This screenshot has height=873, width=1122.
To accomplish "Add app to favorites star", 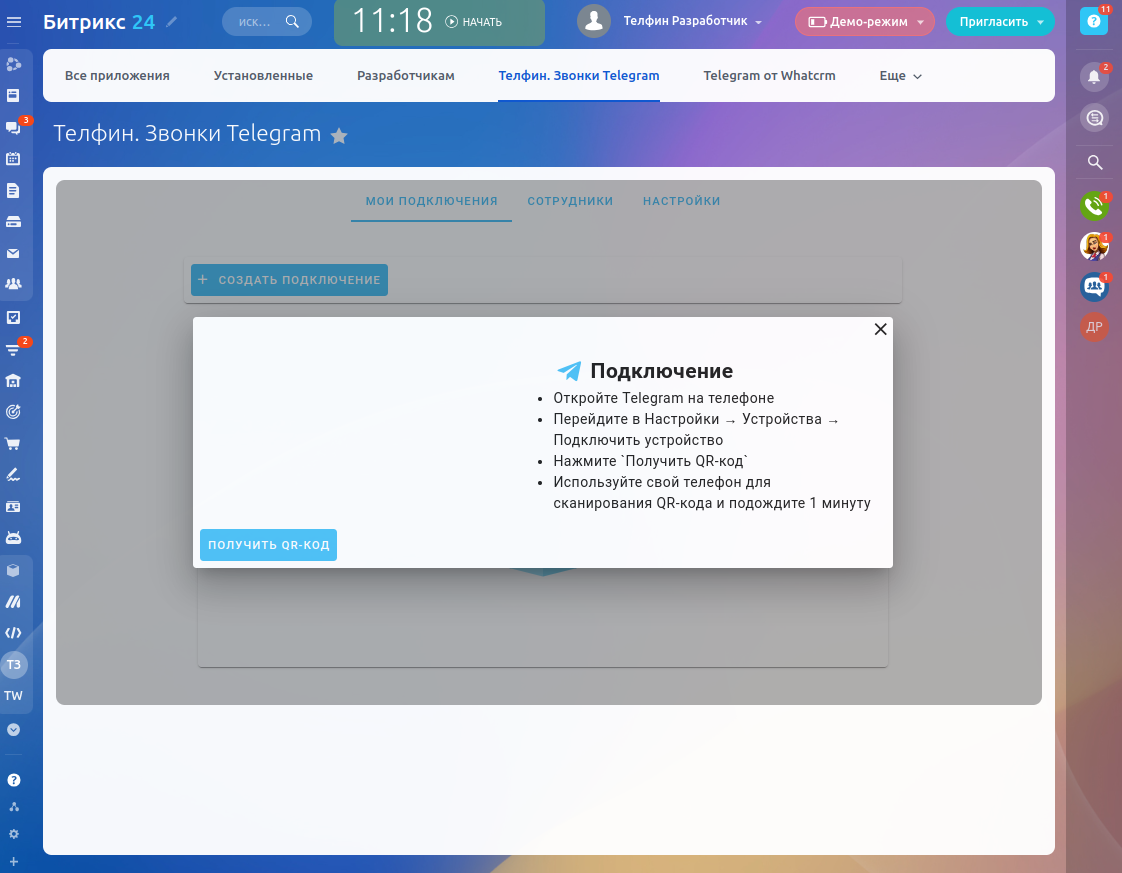I will tap(339, 136).
